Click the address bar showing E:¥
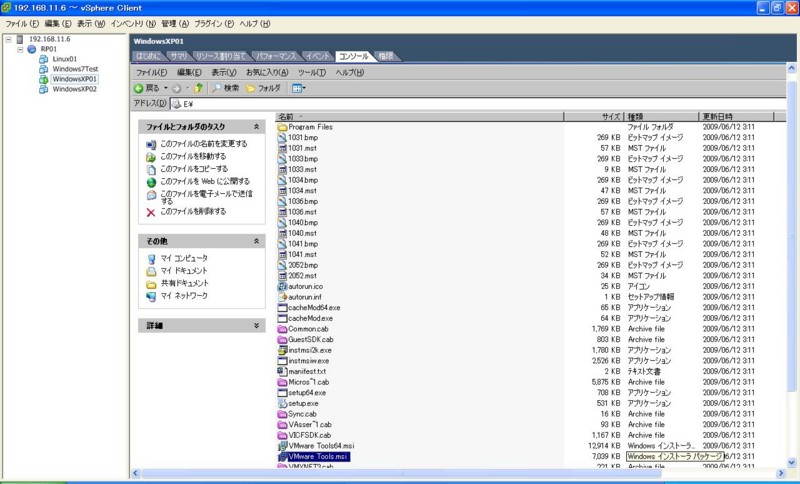 pos(477,104)
